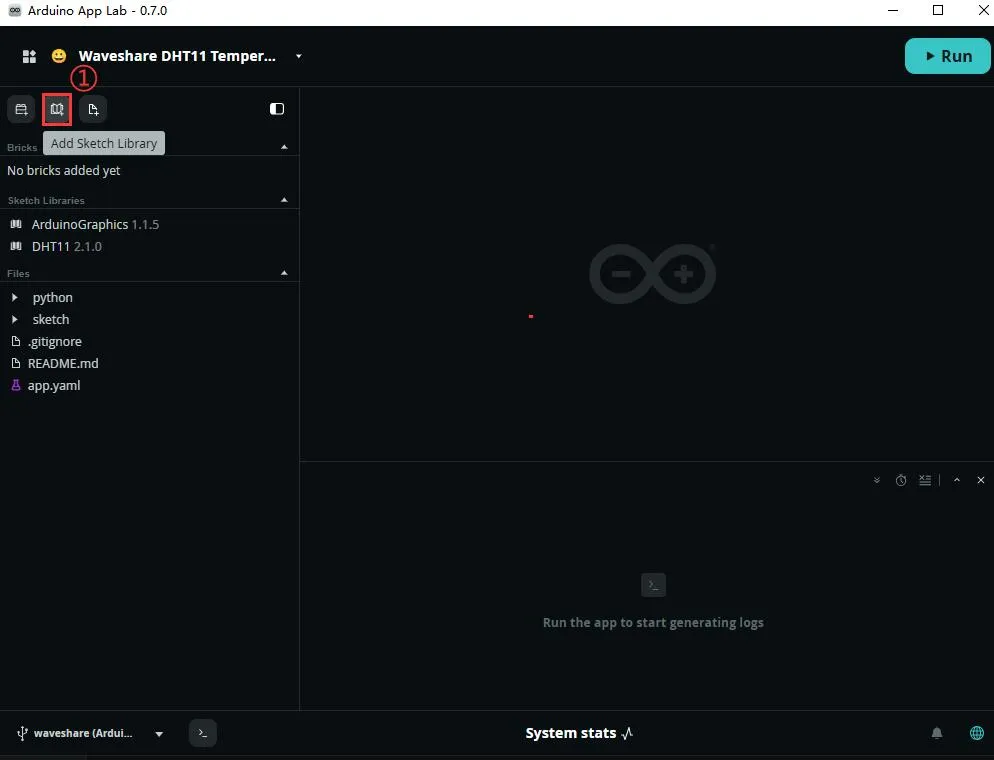Click the No bricks added yet text
This screenshot has width=994, height=760.
point(63,171)
